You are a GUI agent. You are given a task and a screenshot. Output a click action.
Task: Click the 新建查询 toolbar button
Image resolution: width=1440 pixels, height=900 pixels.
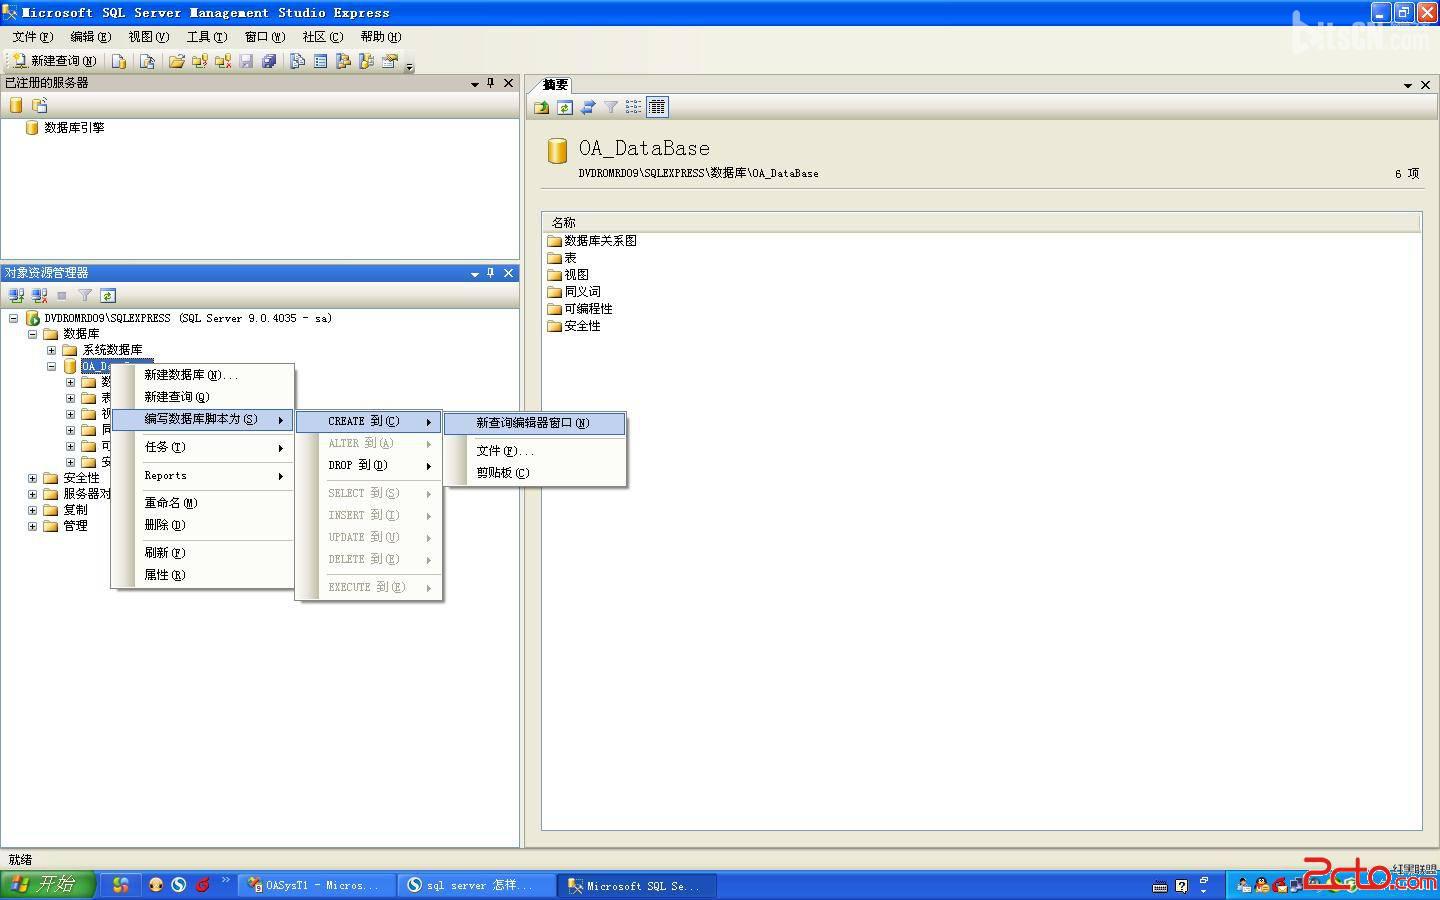(54, 61)
